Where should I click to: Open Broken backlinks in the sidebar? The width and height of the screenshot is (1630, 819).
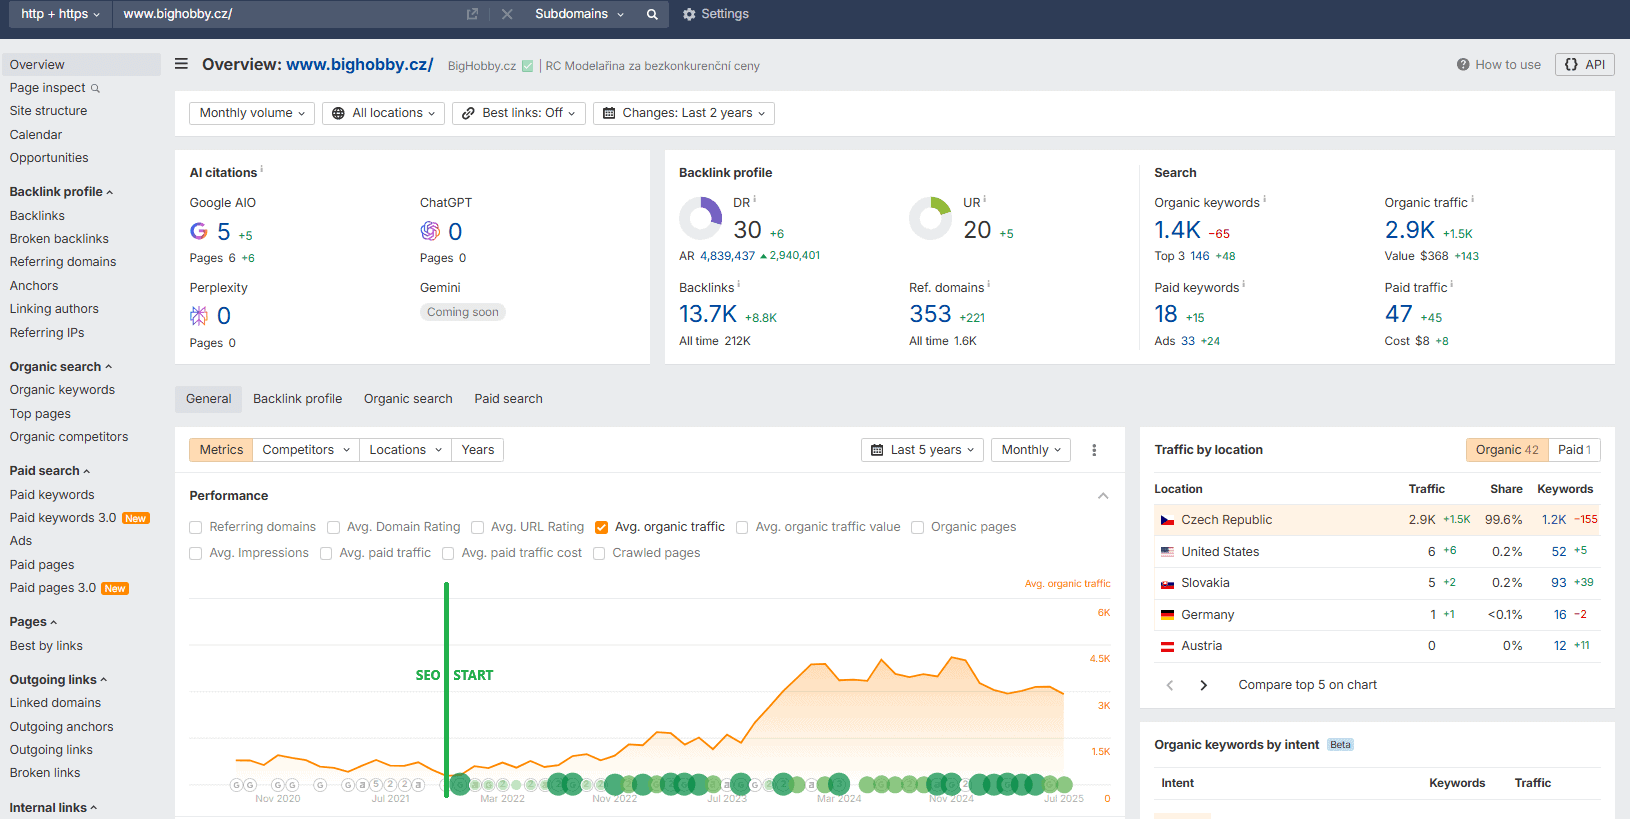pyautogui.click(x=59, y=239)
